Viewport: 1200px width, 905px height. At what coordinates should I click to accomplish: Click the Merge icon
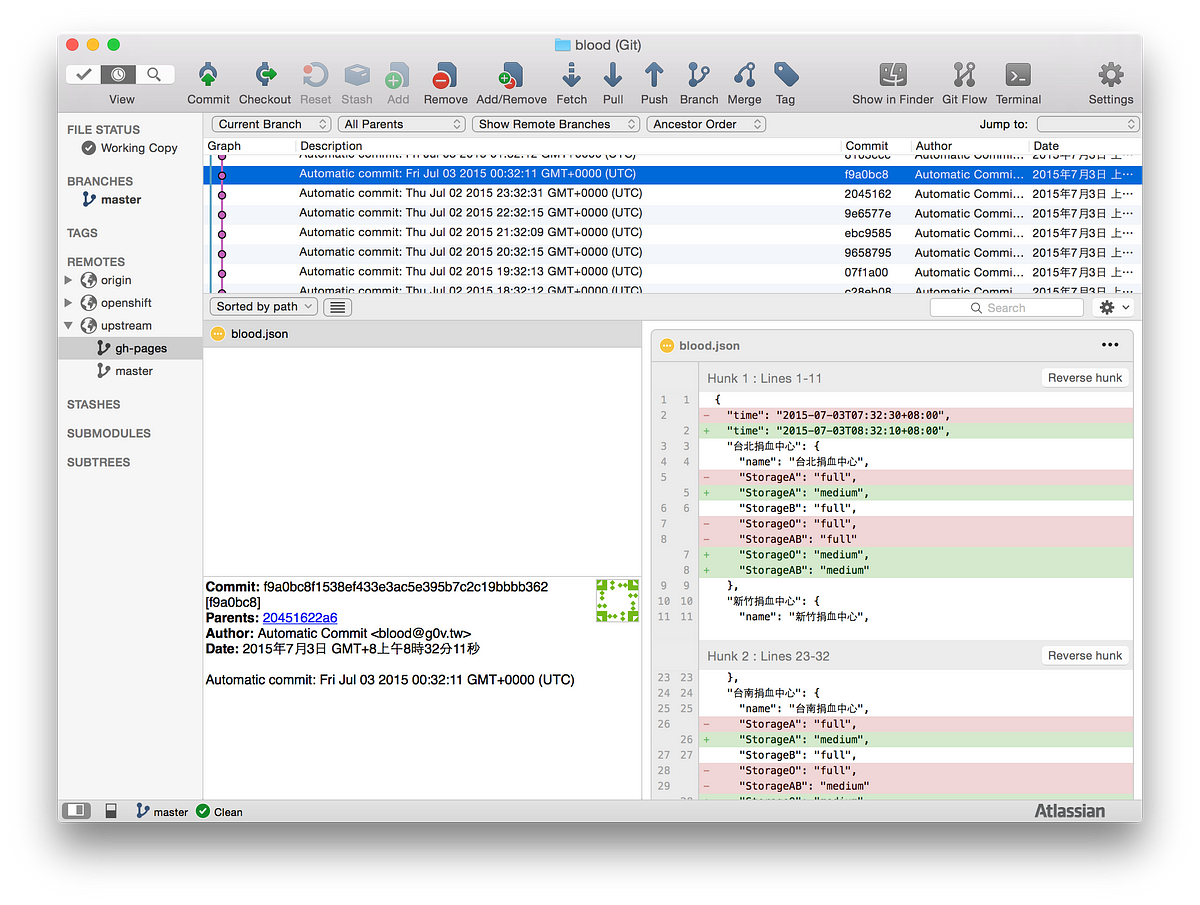coord(744,76)
